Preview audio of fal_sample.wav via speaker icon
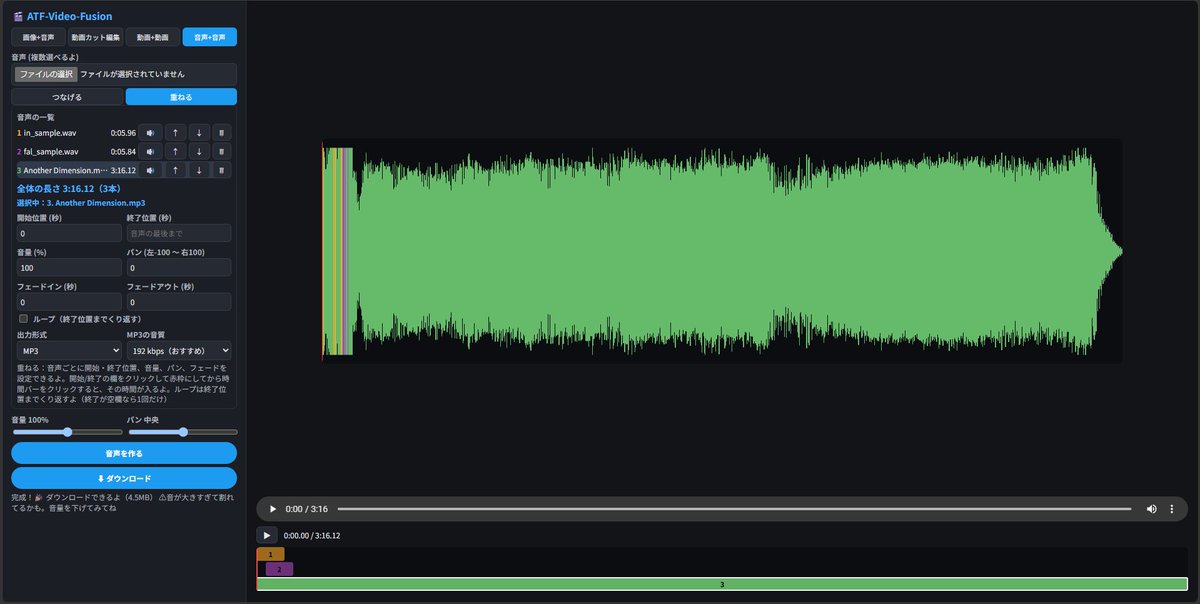Image resolution: width=1200 pixels, height=604 pixels. (x=150, y=151)
